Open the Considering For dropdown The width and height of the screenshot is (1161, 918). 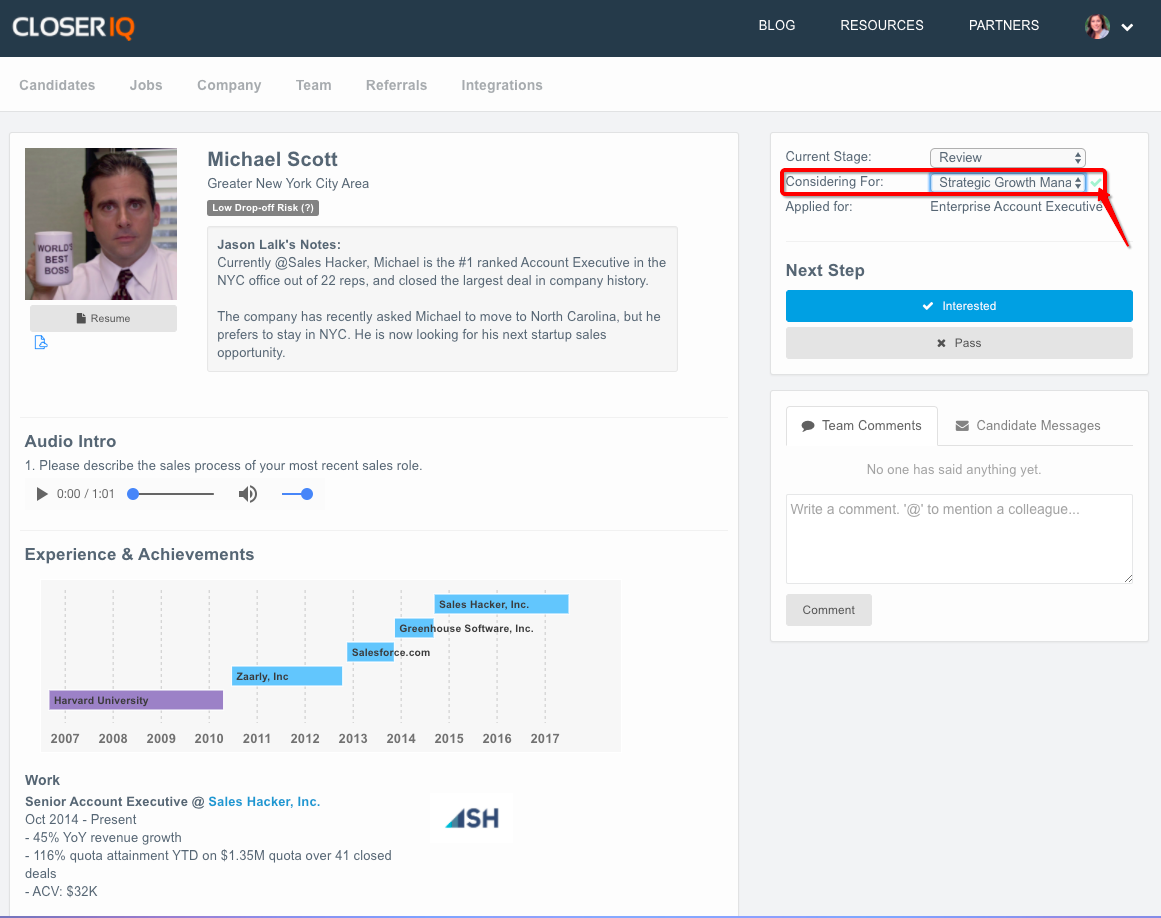[1007, 183]
